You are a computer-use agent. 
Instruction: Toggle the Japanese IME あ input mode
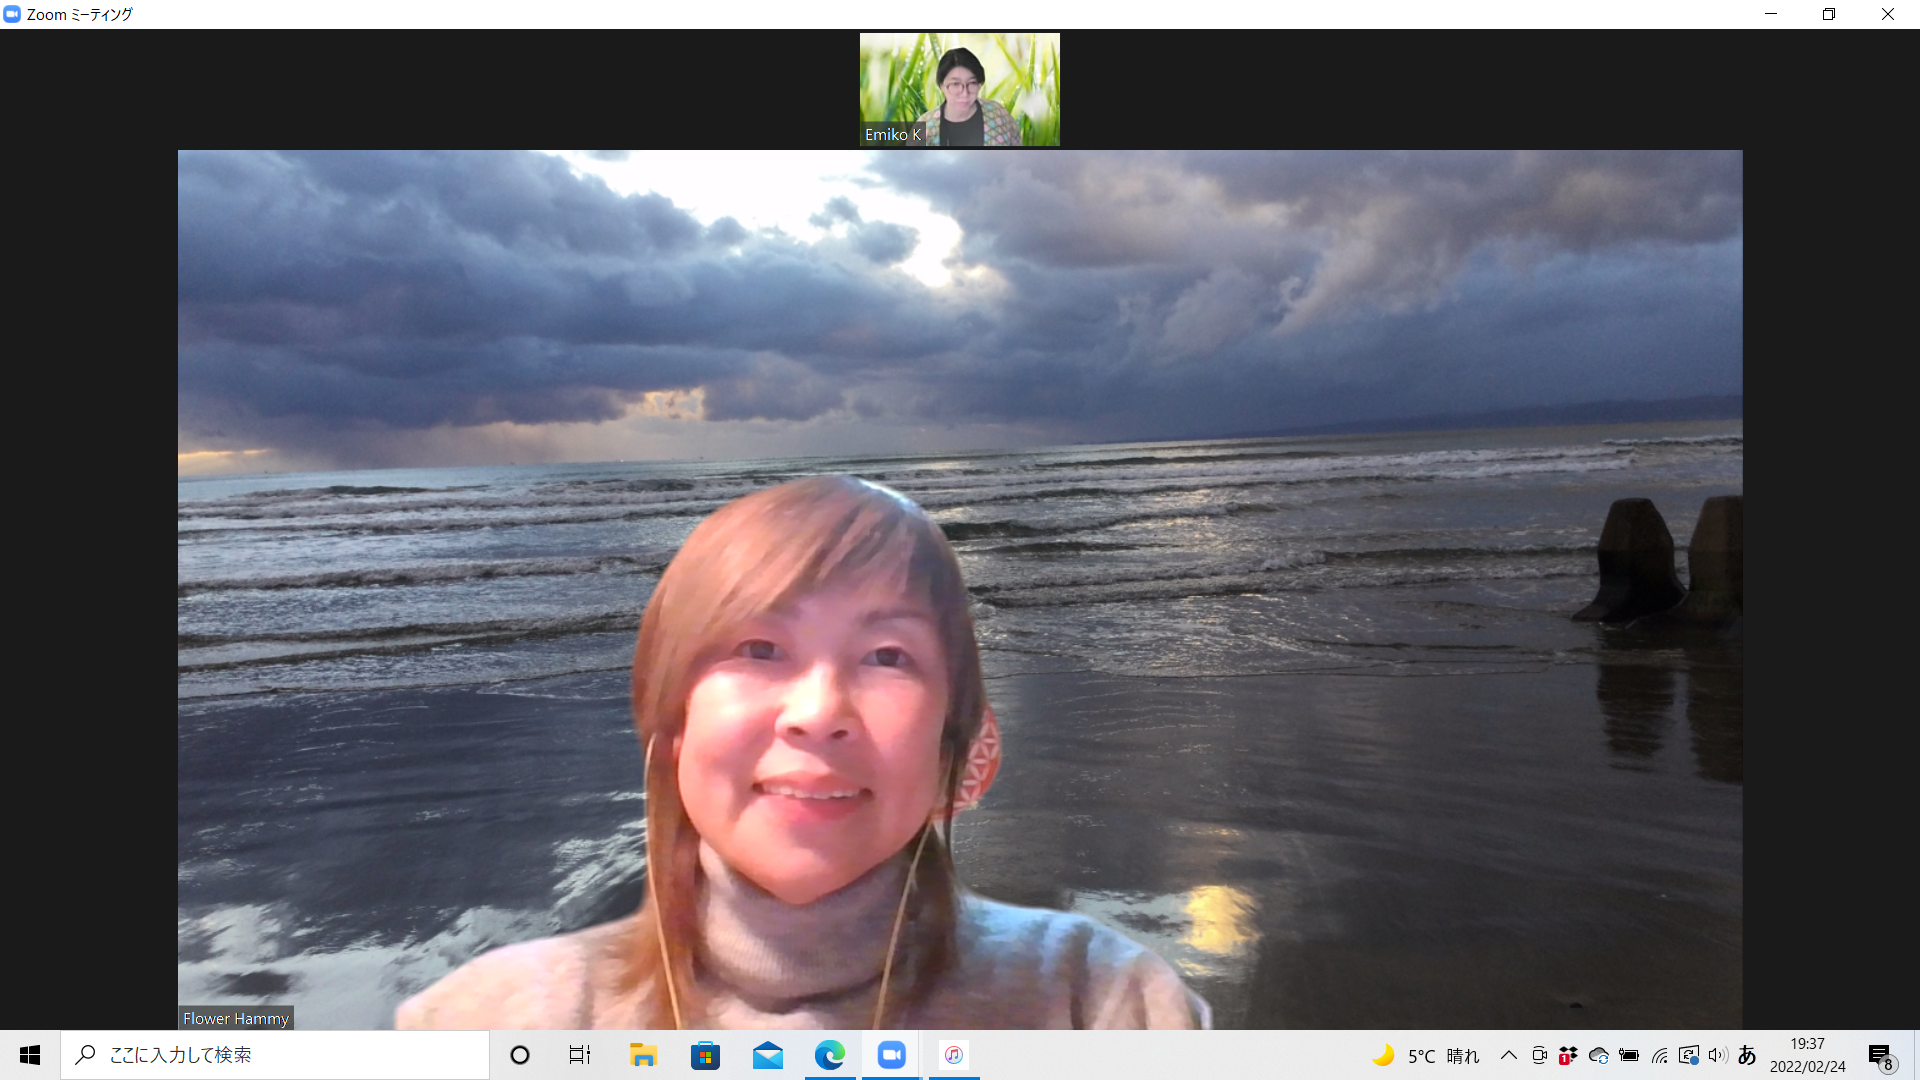tap(1747, 1055)
